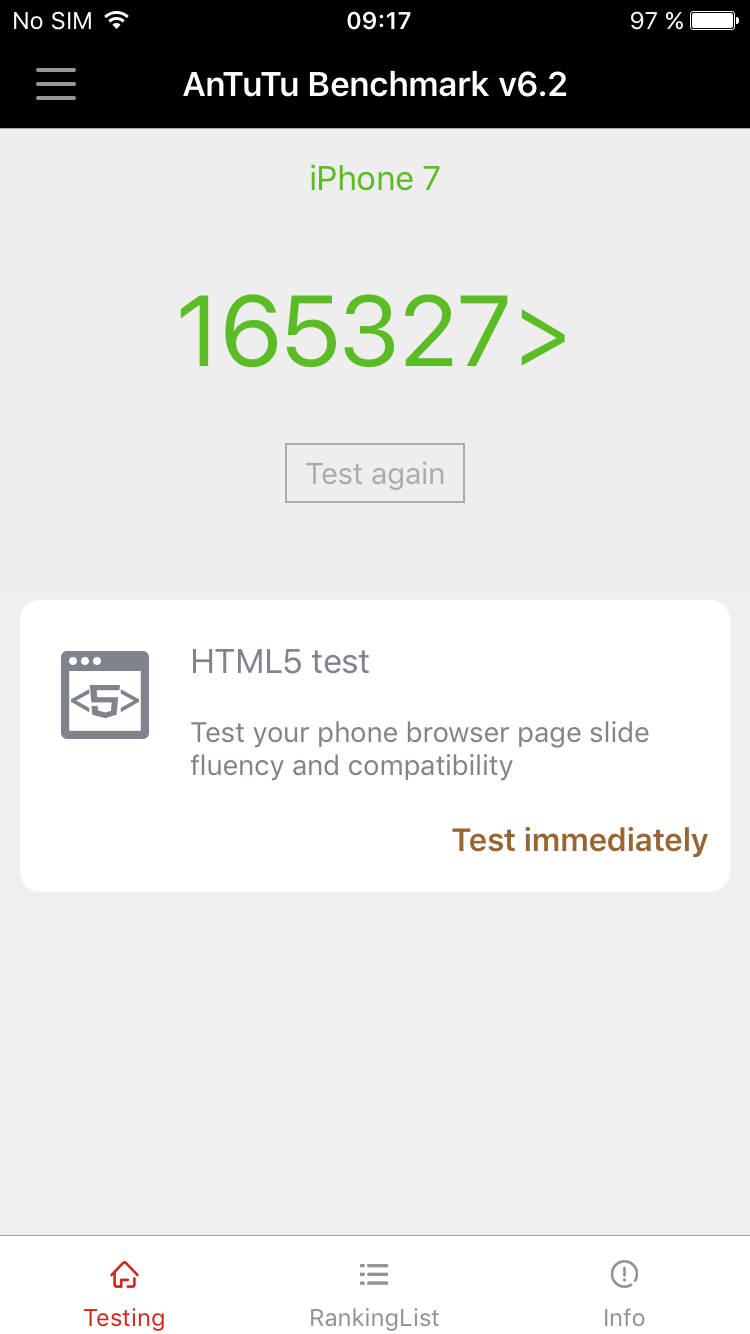
Task: Tap the AnTuTu Benchmark v6.2 title
Action: 375,84
